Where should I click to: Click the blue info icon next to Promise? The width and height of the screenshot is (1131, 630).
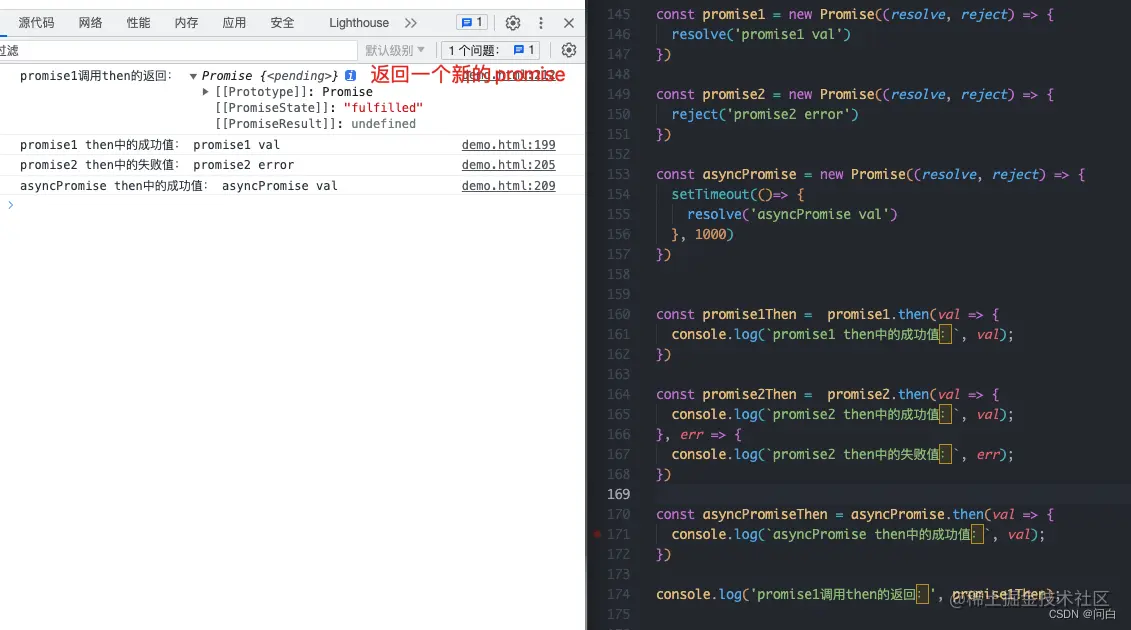click(x=351, y=75)
